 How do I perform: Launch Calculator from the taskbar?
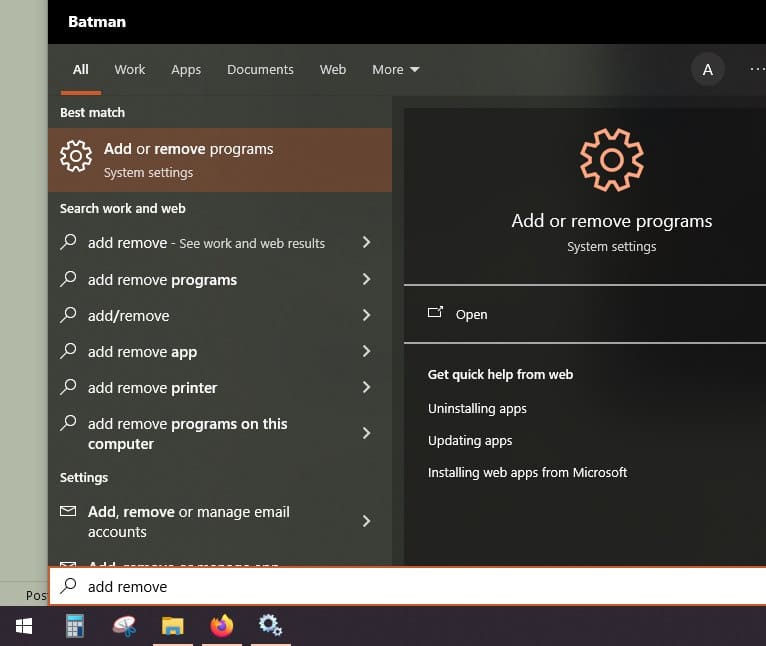click(x=75, y=626)
